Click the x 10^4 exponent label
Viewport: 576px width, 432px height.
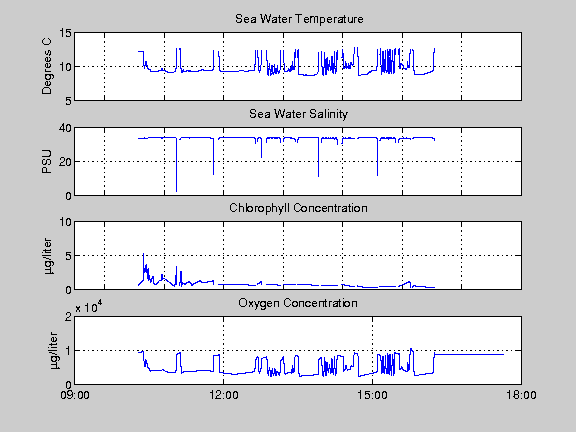coord(89,307)
